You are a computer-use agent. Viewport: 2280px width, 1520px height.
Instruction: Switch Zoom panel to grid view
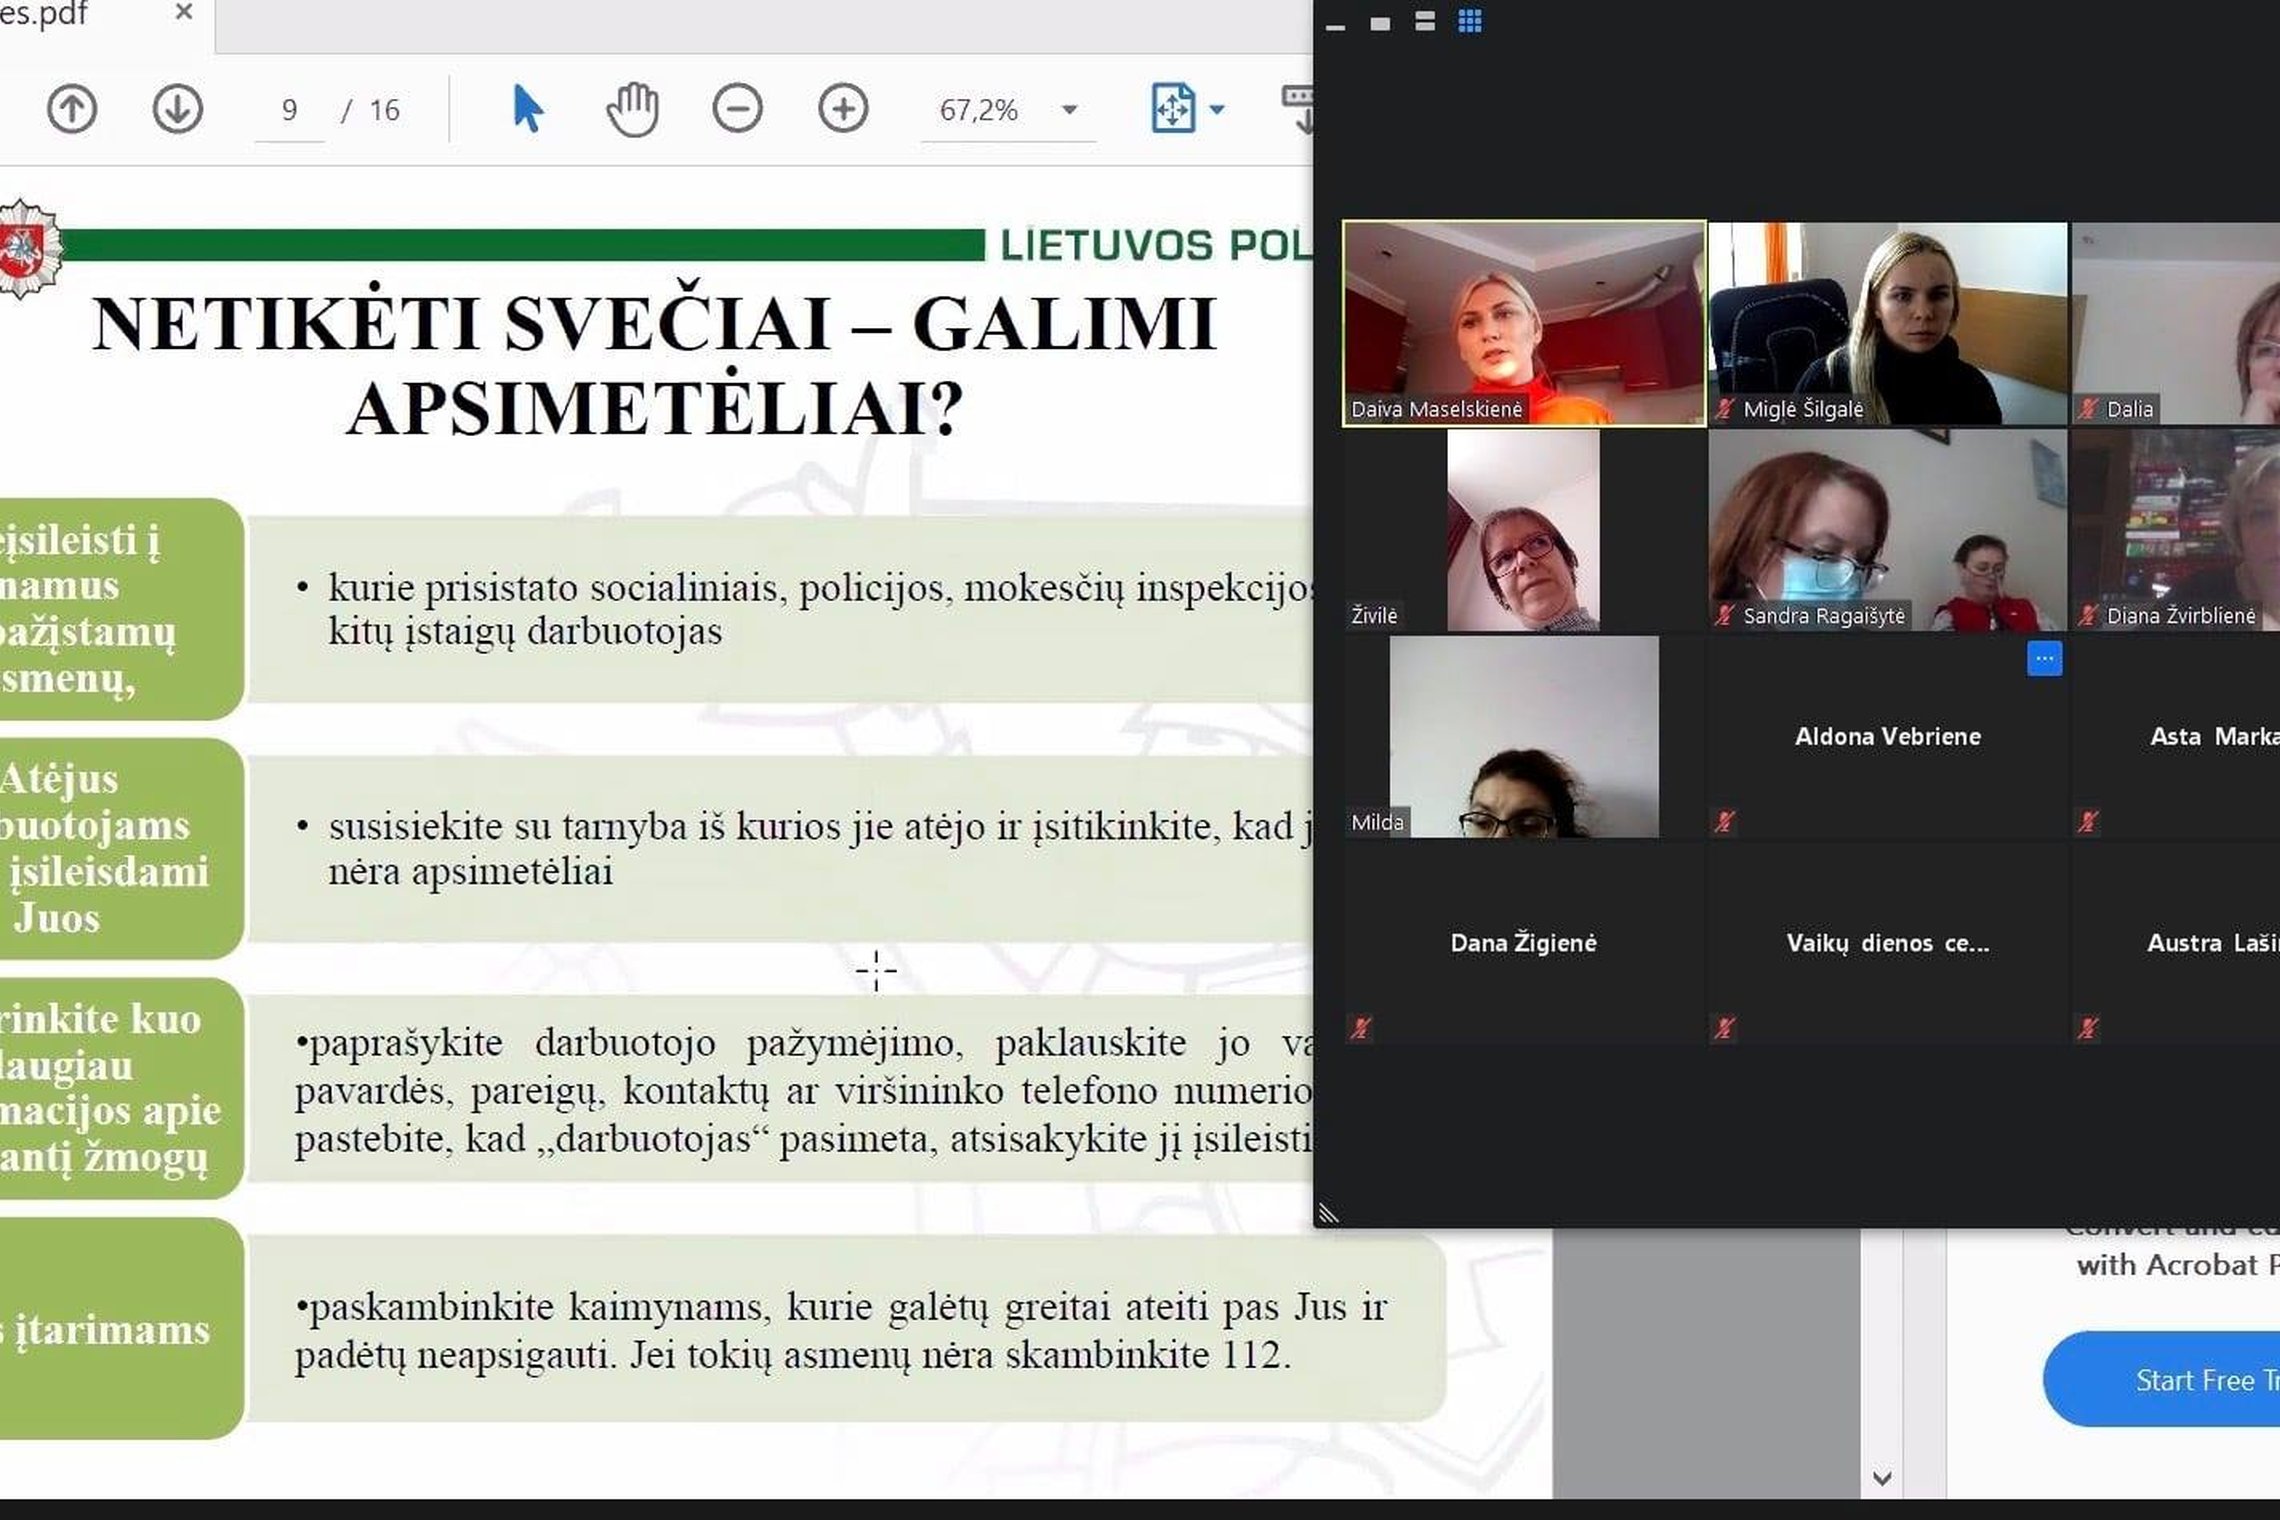pos(1470,22)
